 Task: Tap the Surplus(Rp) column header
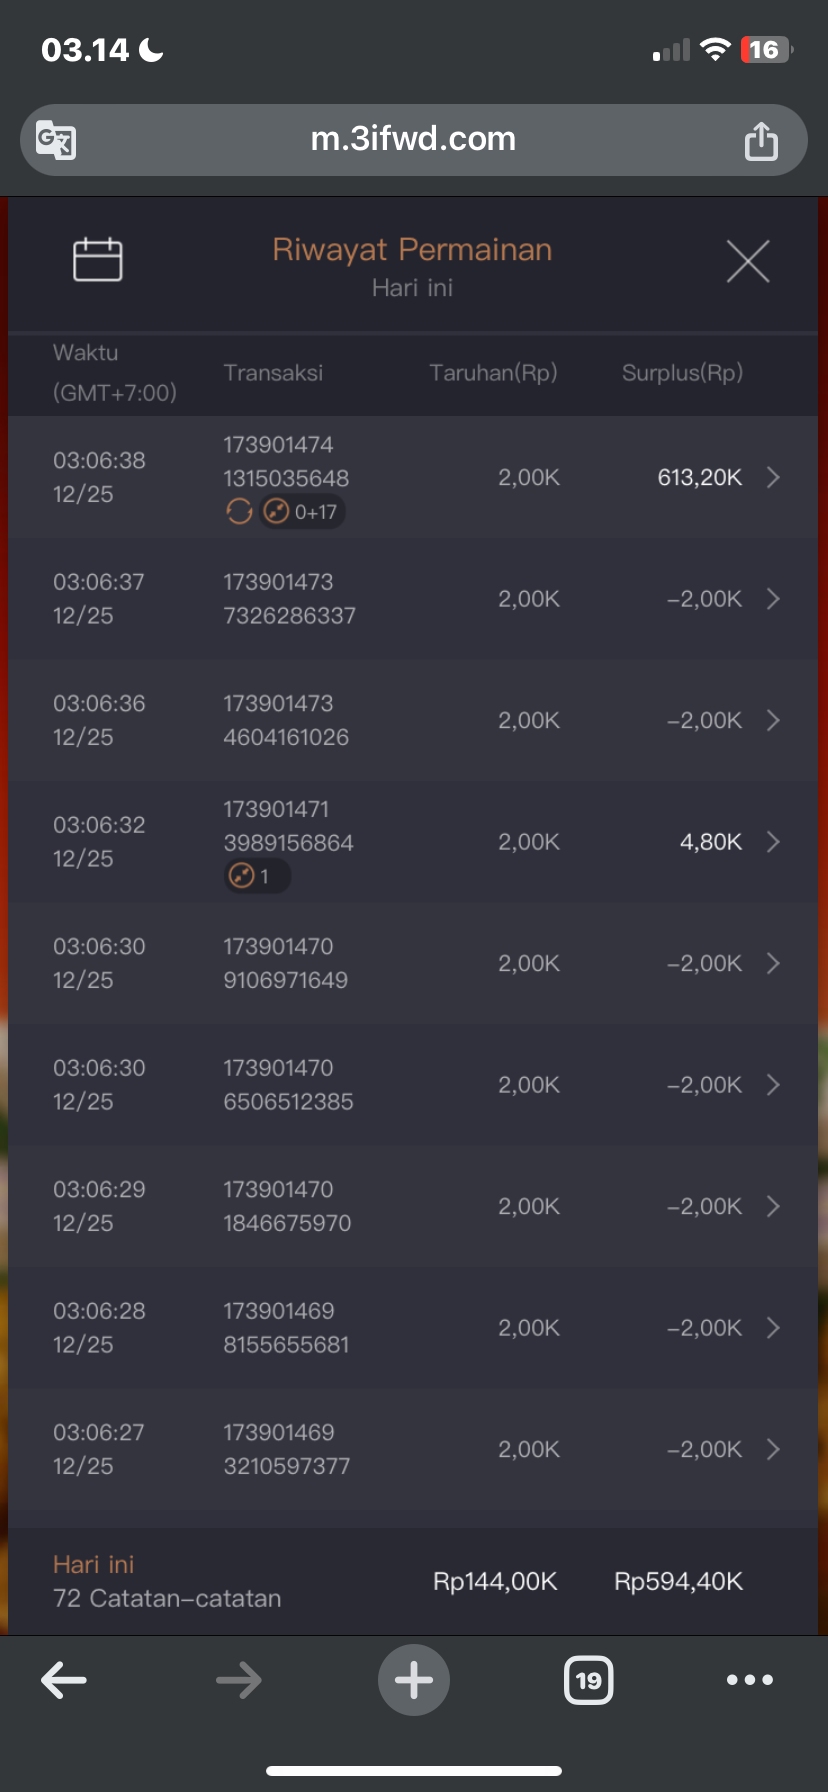pos(682,373)
